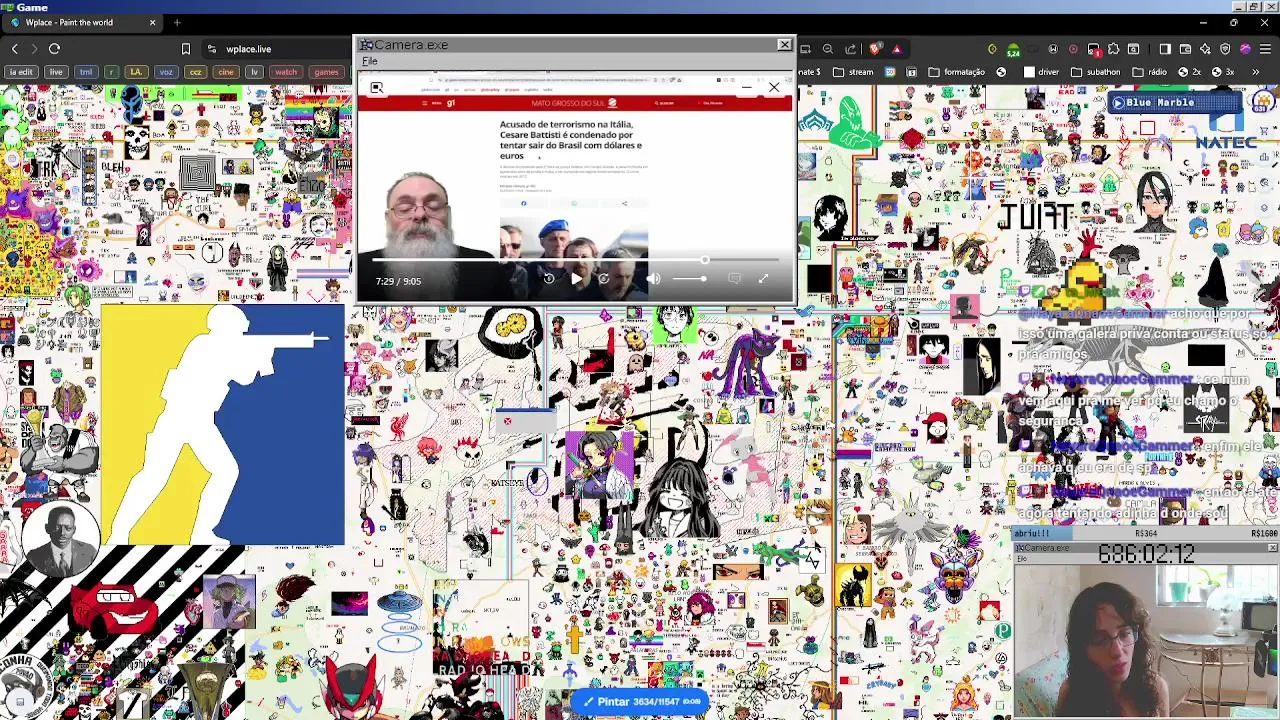
Task: Click the zoom magnifier icon in address bar
Action: click(827, 49)
